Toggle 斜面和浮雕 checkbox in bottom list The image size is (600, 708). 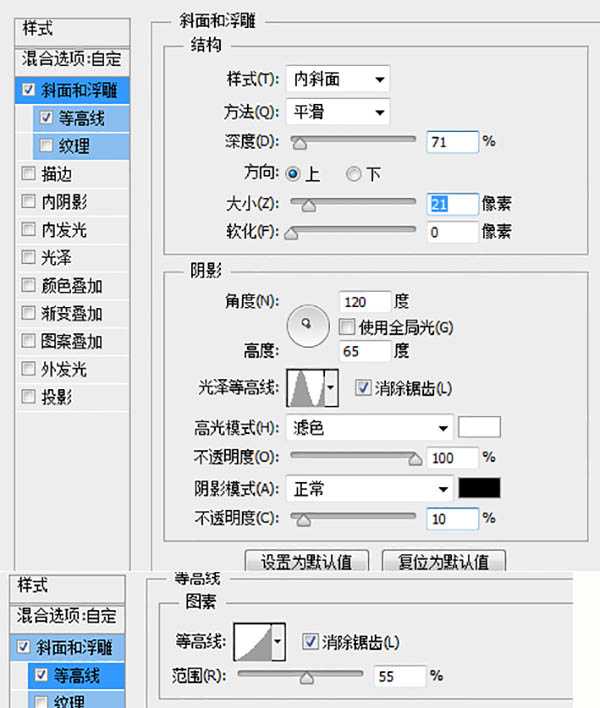(x=23, y=647)
